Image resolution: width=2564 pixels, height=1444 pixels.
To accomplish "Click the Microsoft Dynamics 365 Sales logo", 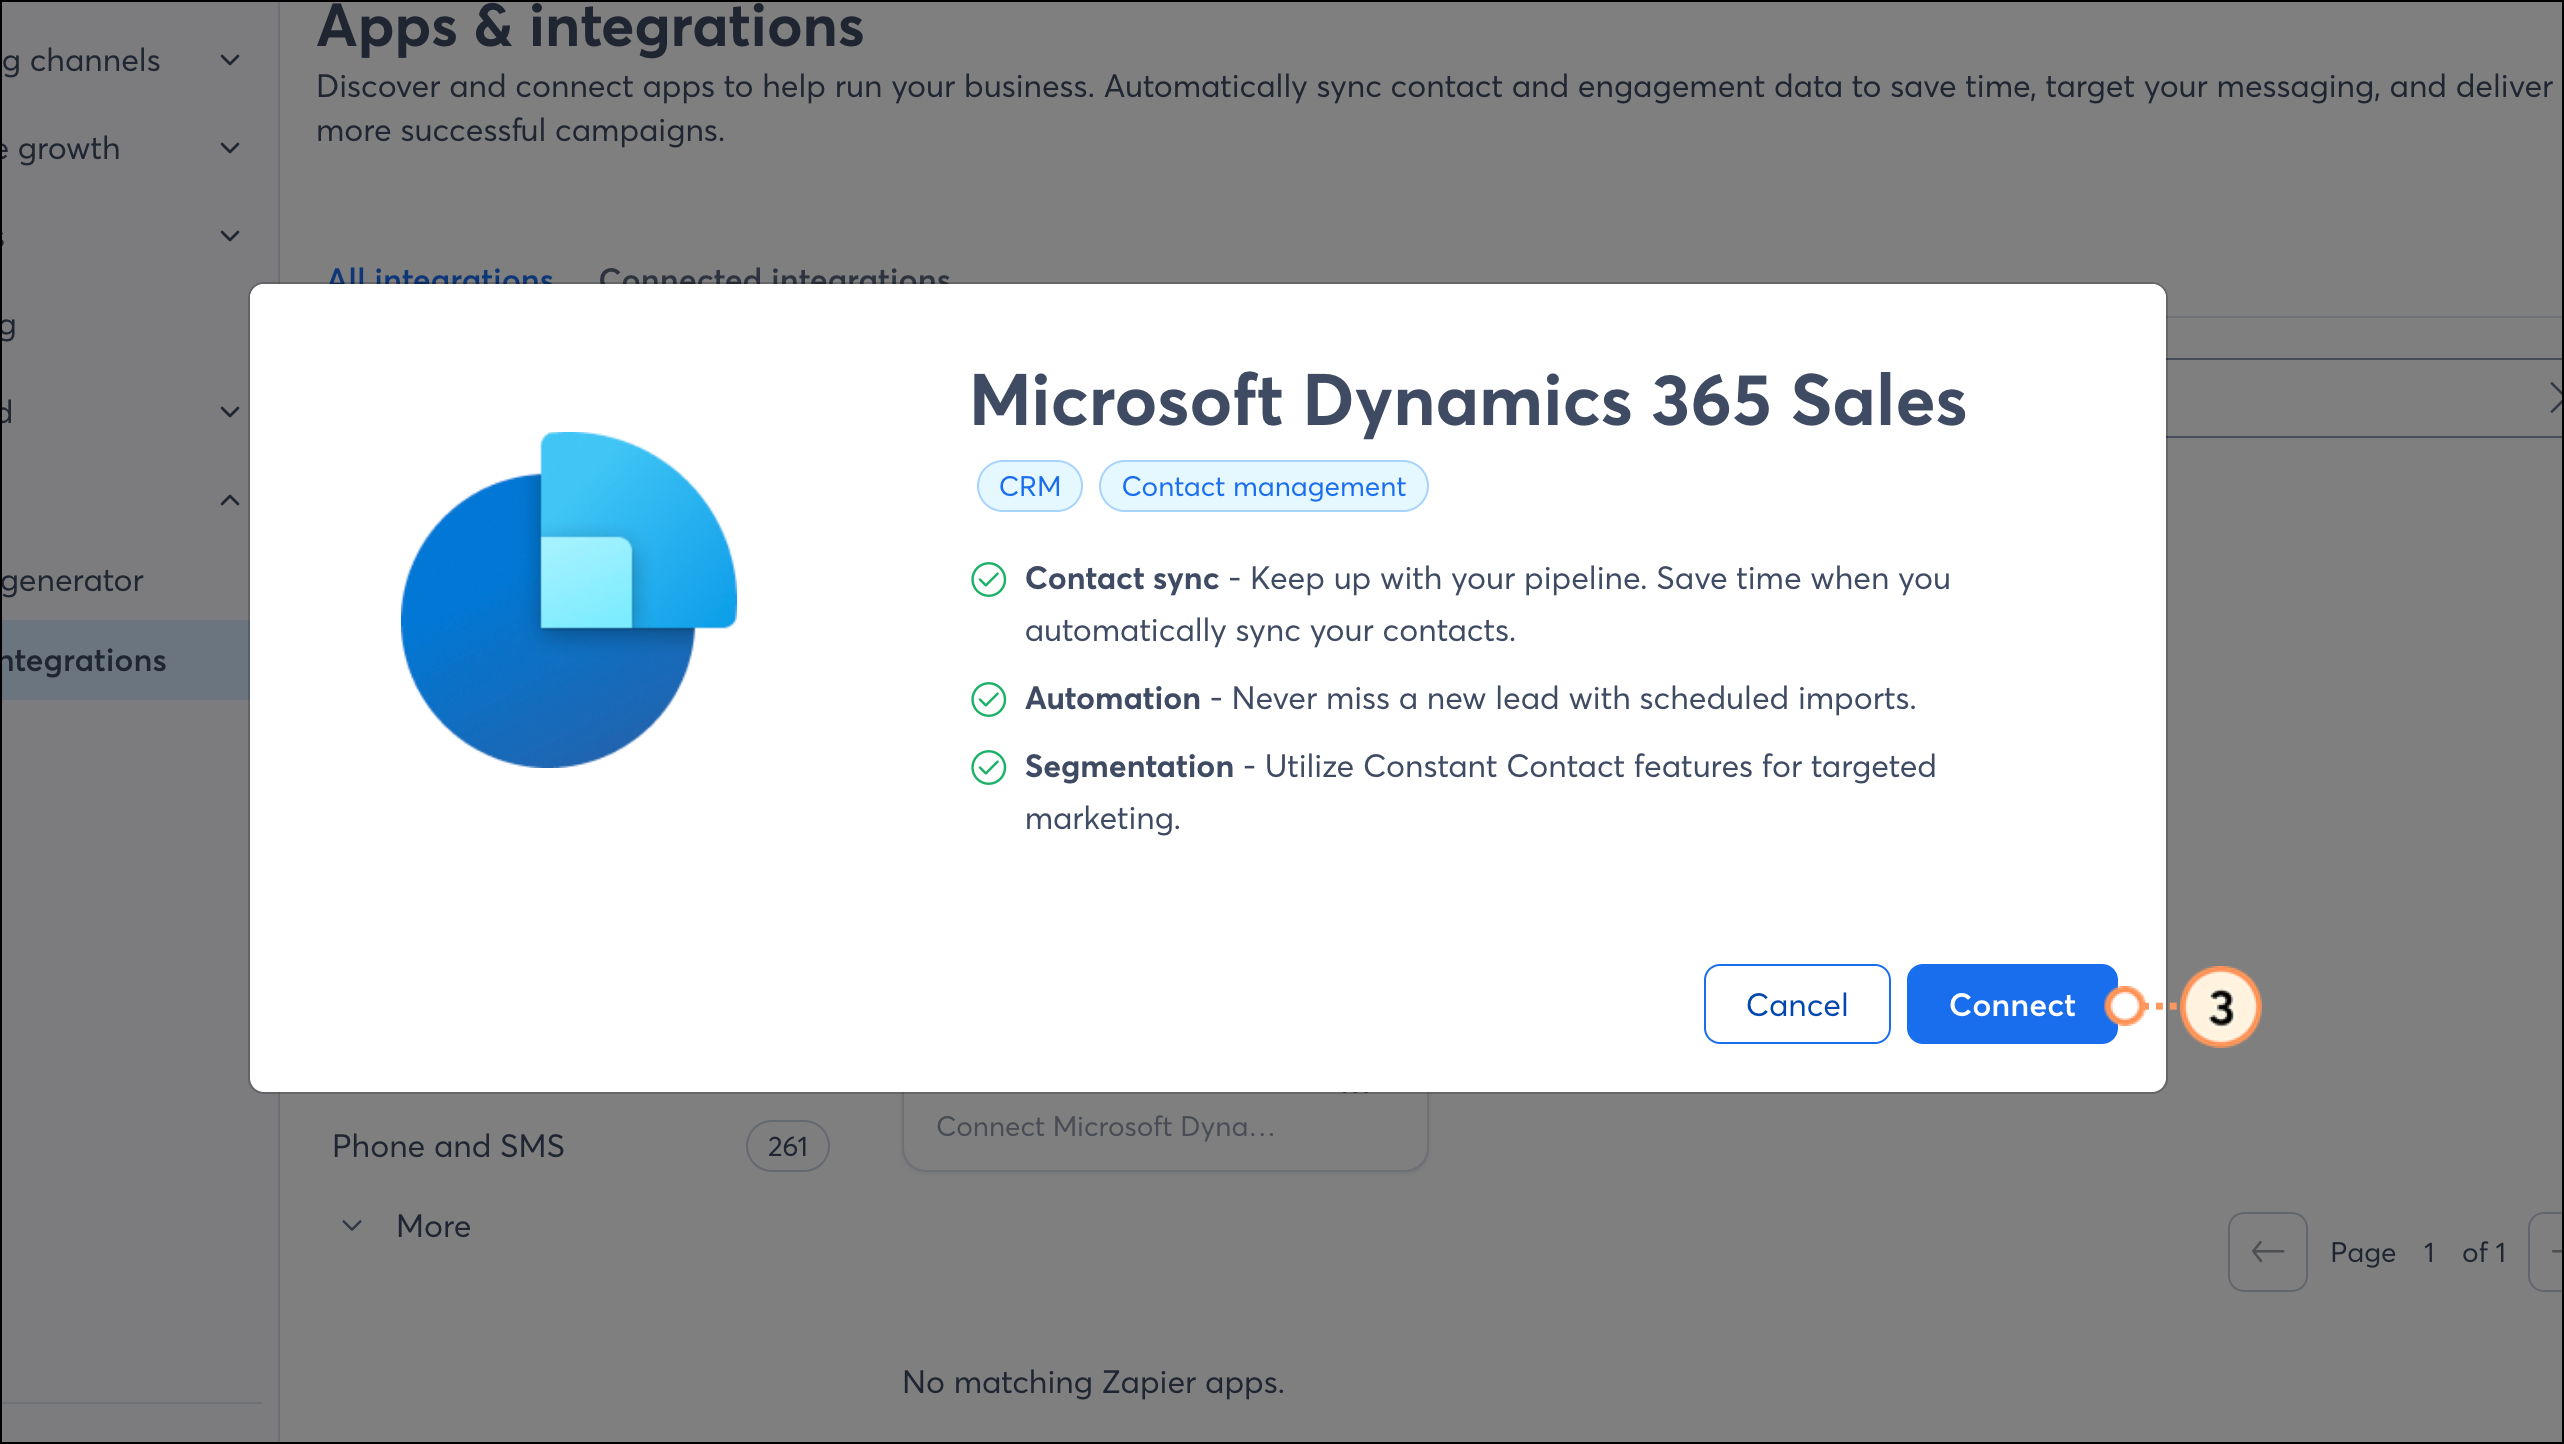I will (x=568, y=600).
